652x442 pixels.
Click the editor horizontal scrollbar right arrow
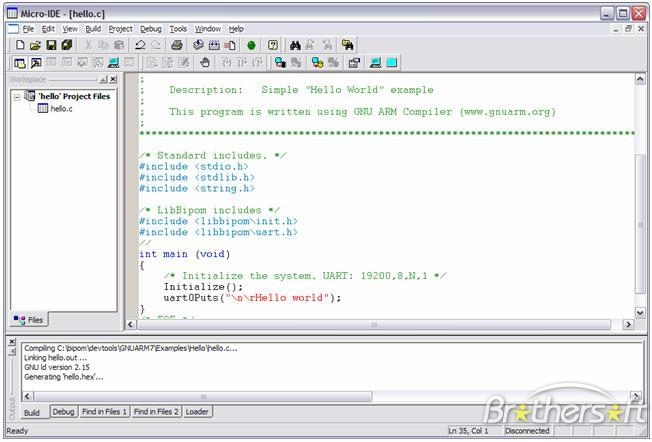(x=628, y=324)
